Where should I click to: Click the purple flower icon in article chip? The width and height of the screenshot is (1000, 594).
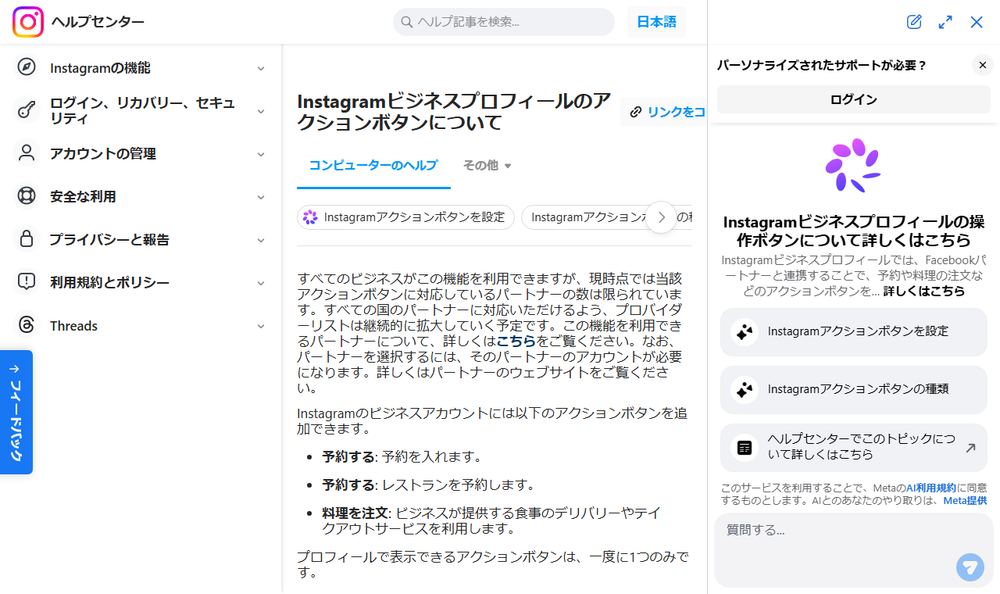[310, 218]
